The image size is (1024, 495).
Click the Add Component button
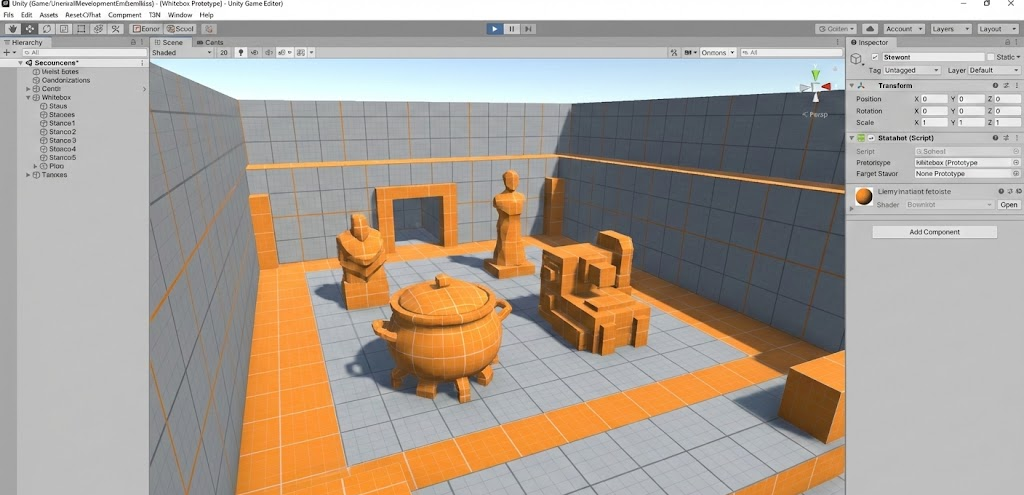[x=934, y=232]
